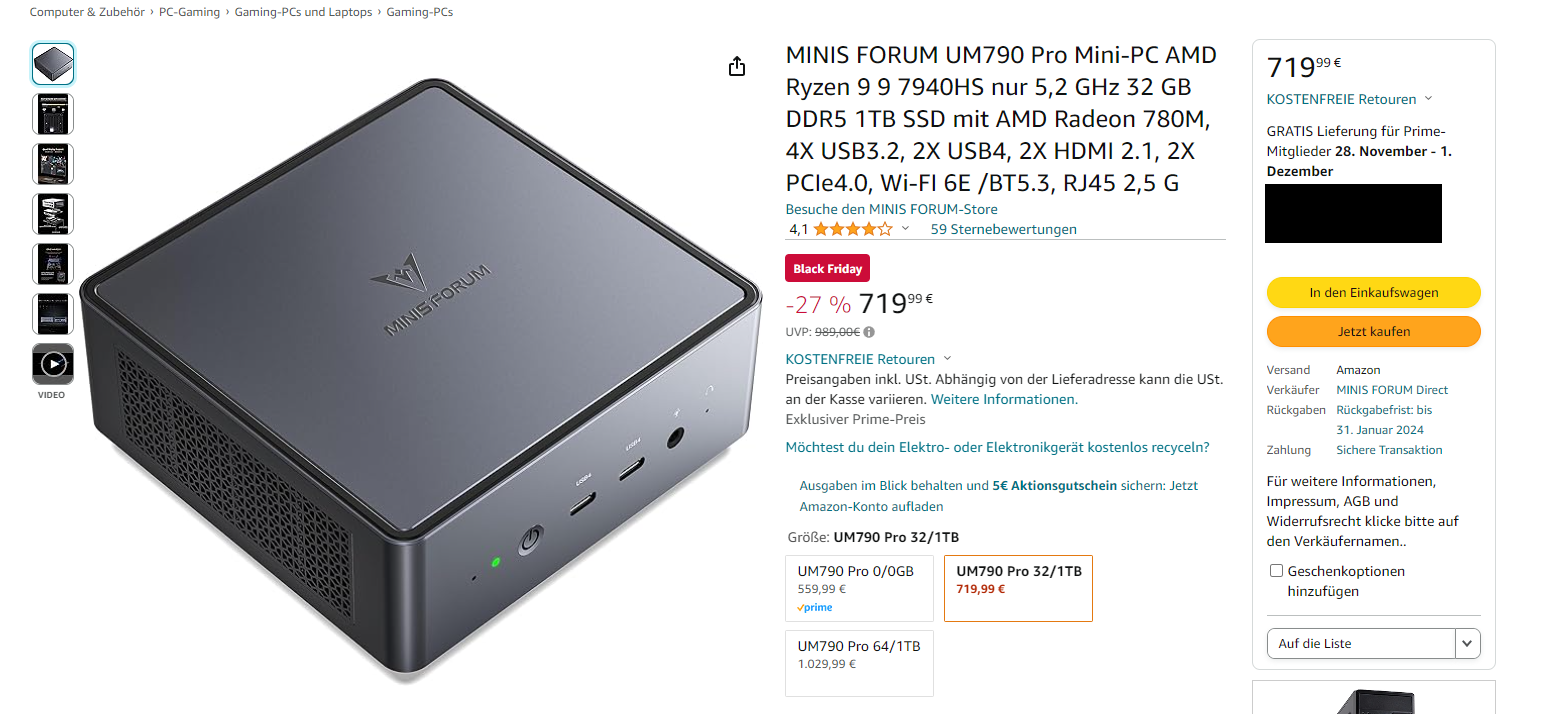Select the first product thumbnail image

point(53,64)
